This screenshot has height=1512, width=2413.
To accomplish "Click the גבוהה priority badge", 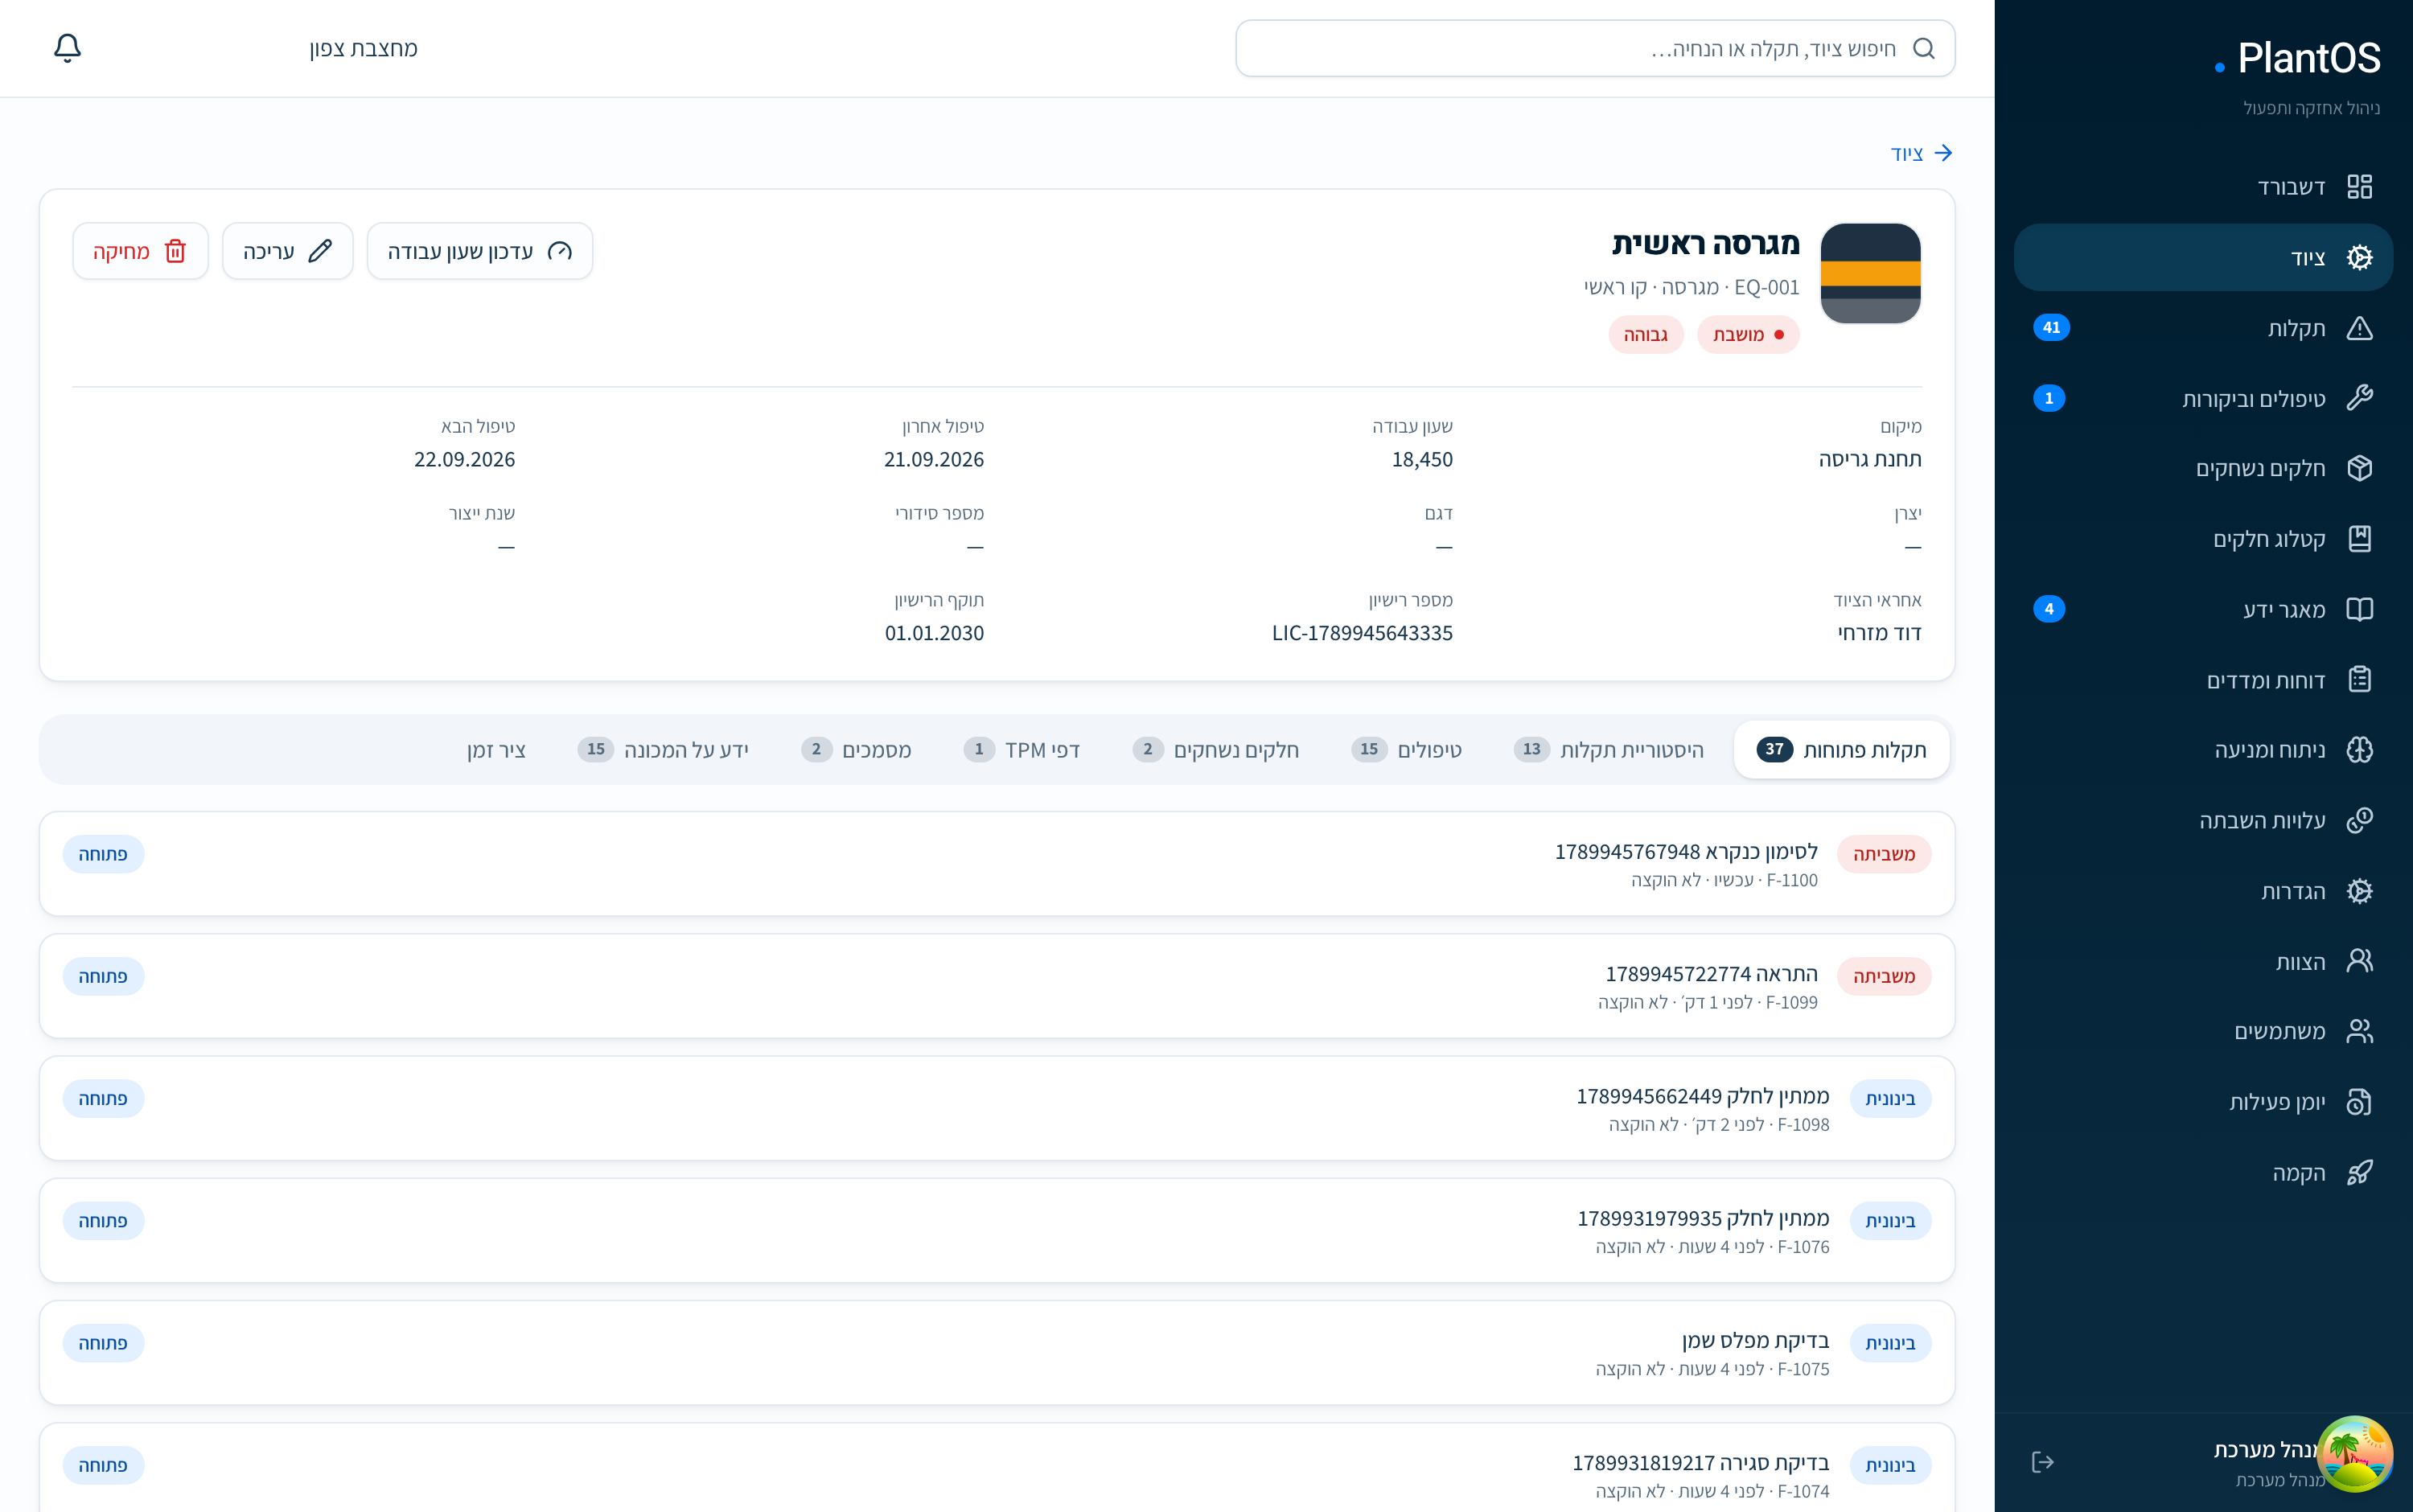I will click(1646, 335).
